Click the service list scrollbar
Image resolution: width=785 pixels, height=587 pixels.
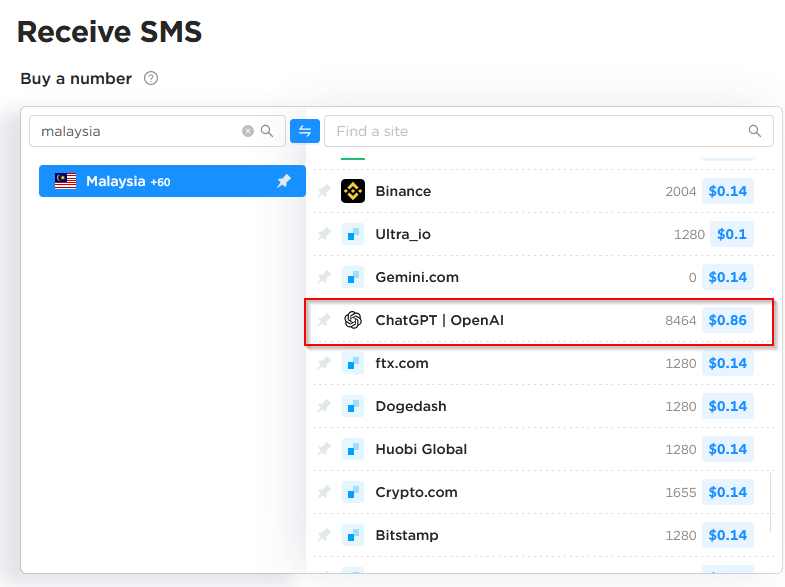tap(770, 503)
